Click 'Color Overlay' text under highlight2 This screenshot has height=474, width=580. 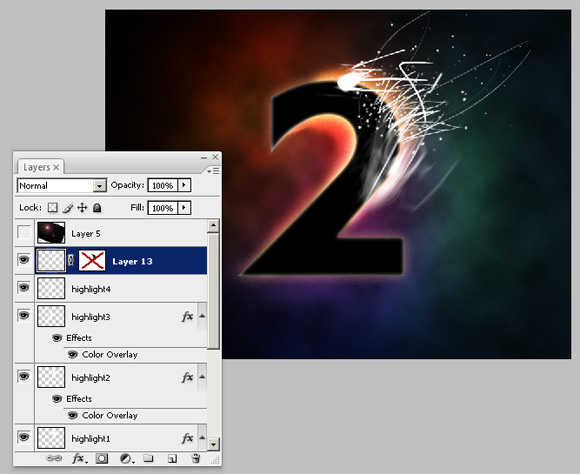110,416
